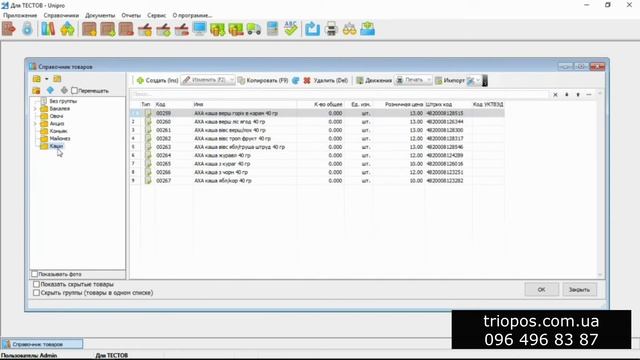Open the Печать dropdown arrow
Viewport: 640px width, 360px height.
click(429, 80)
